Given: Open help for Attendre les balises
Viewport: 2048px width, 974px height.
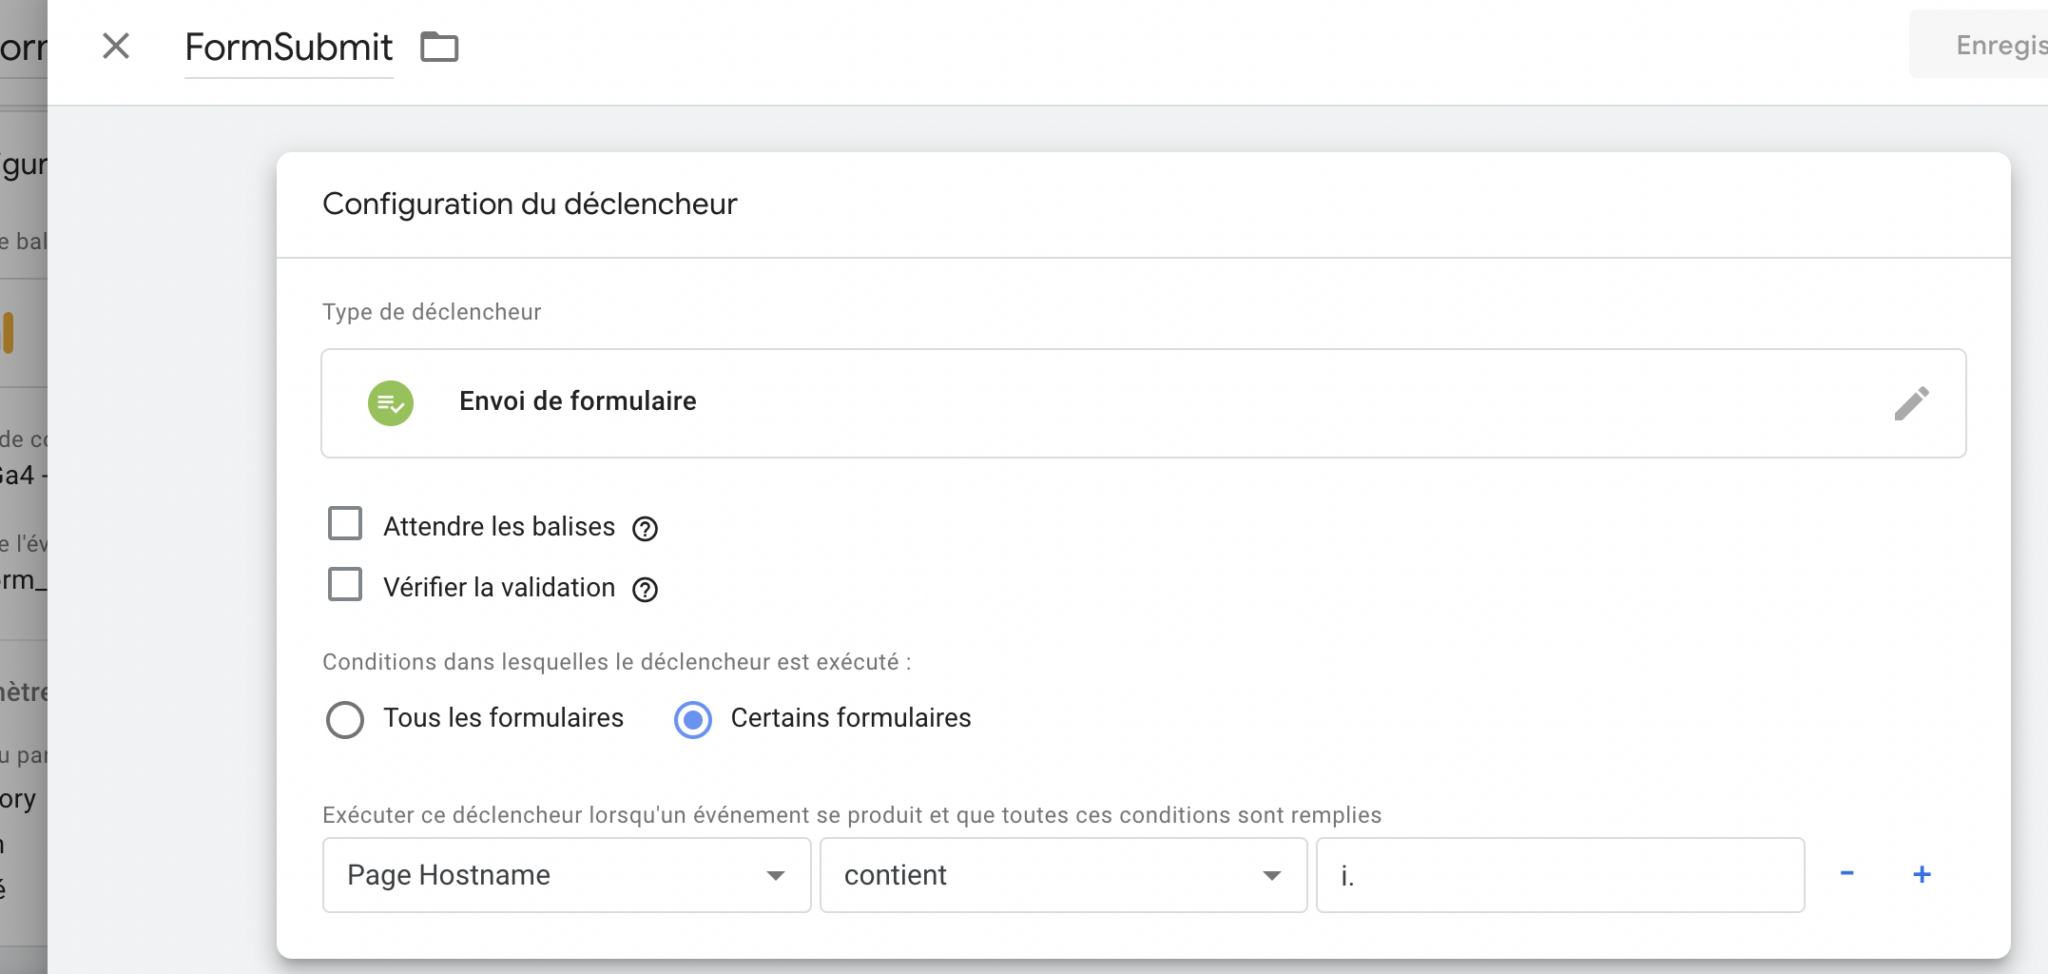Looking at the screenshot, I should (x=645, y=528).
